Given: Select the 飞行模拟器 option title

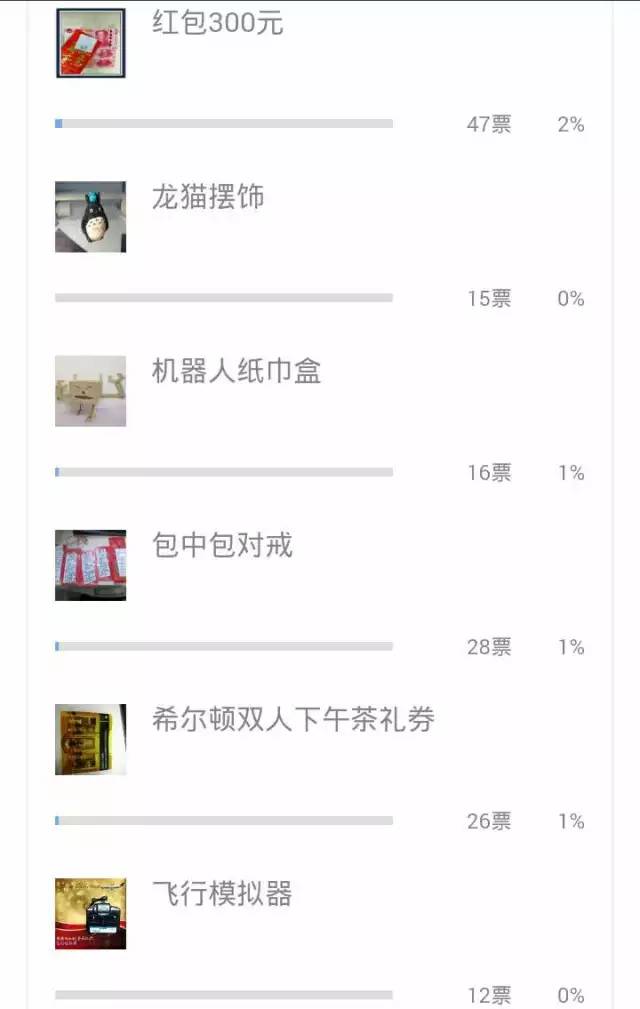Looking at the screenshot, I should coord(222,894).
